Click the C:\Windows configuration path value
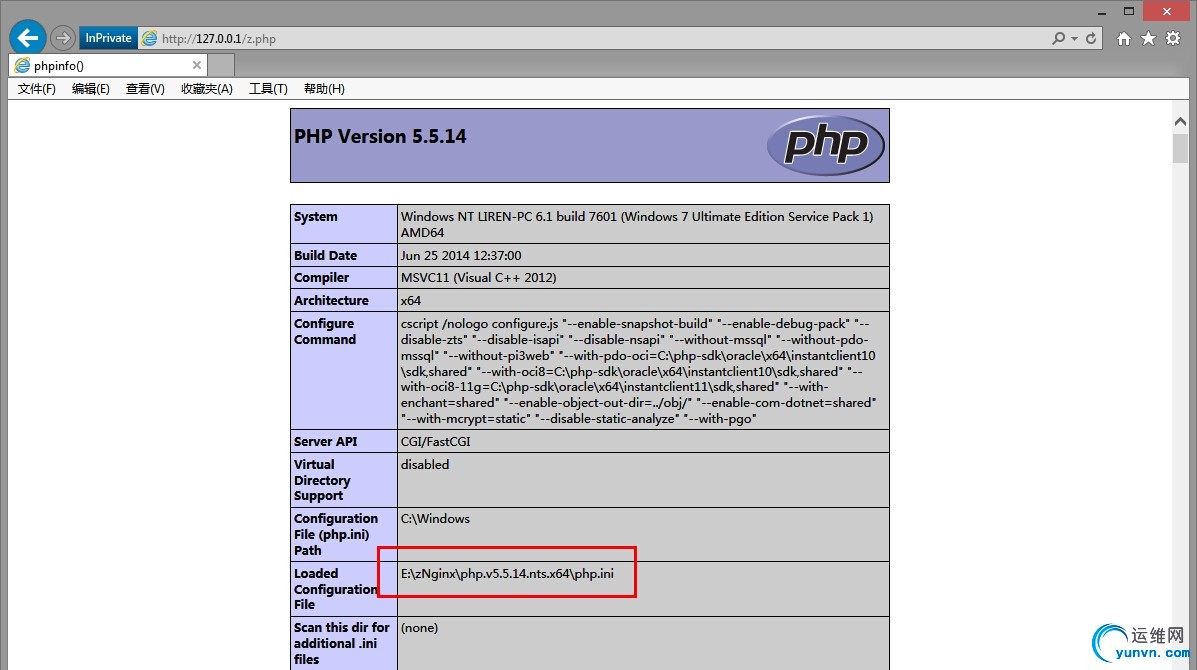Image resolution: width=1197 pixels, height=670 pixels. (435, 519)
